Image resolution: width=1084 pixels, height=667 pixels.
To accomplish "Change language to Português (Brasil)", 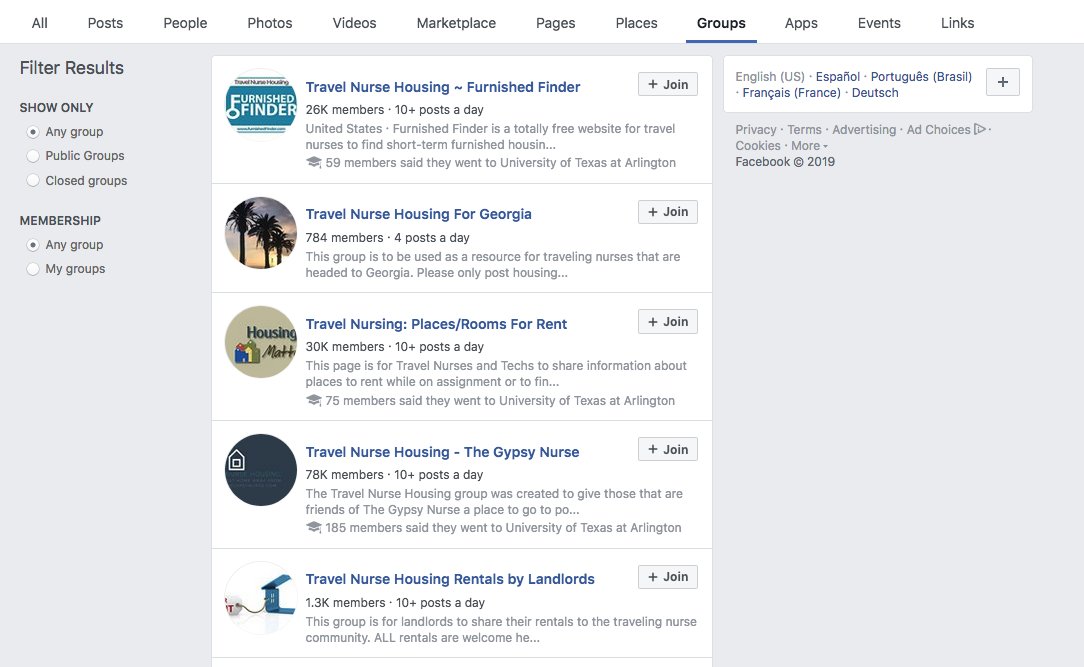I will coord(921,77).
